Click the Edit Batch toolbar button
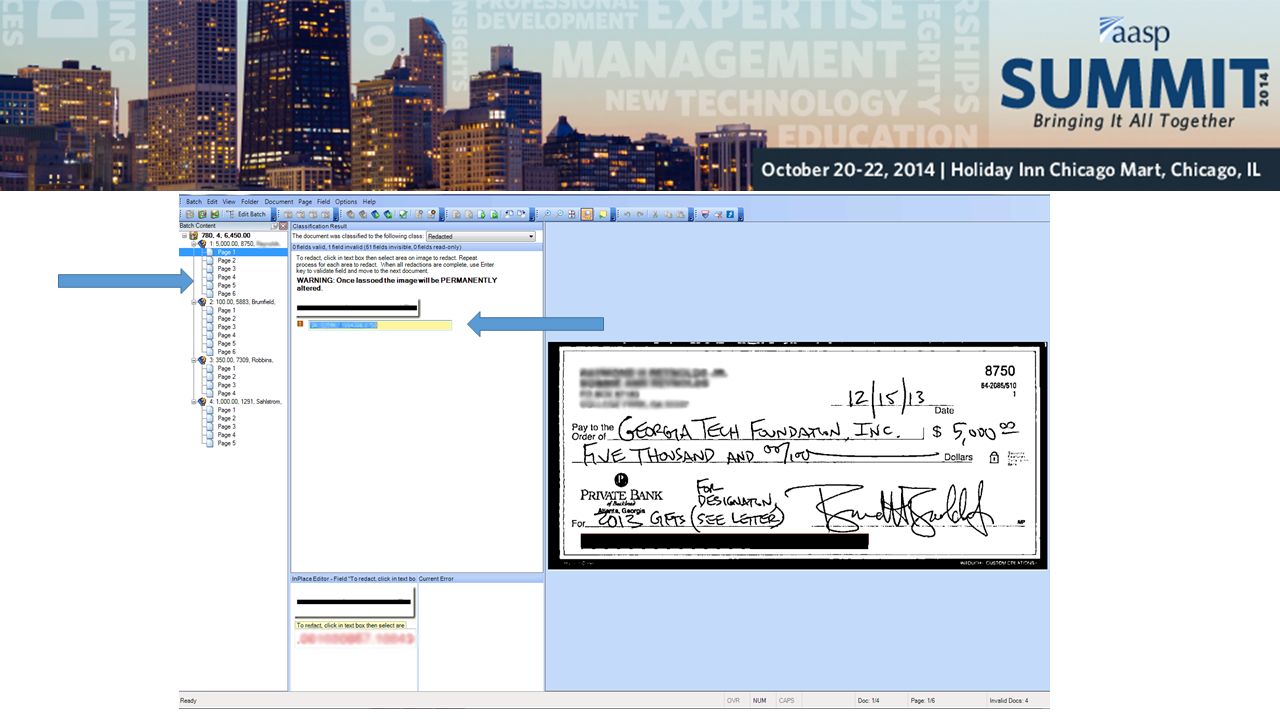 246,214
